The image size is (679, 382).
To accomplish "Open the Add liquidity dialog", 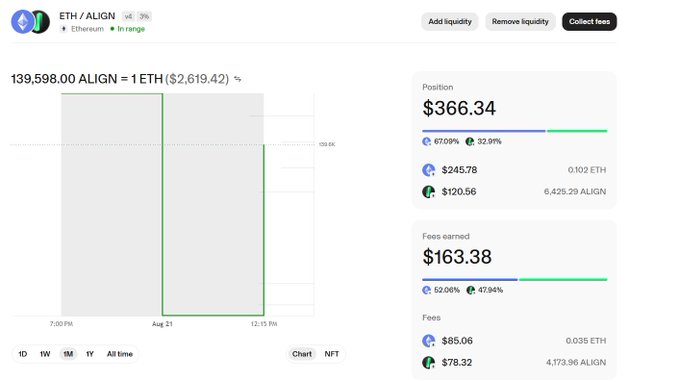I will 450,22.
